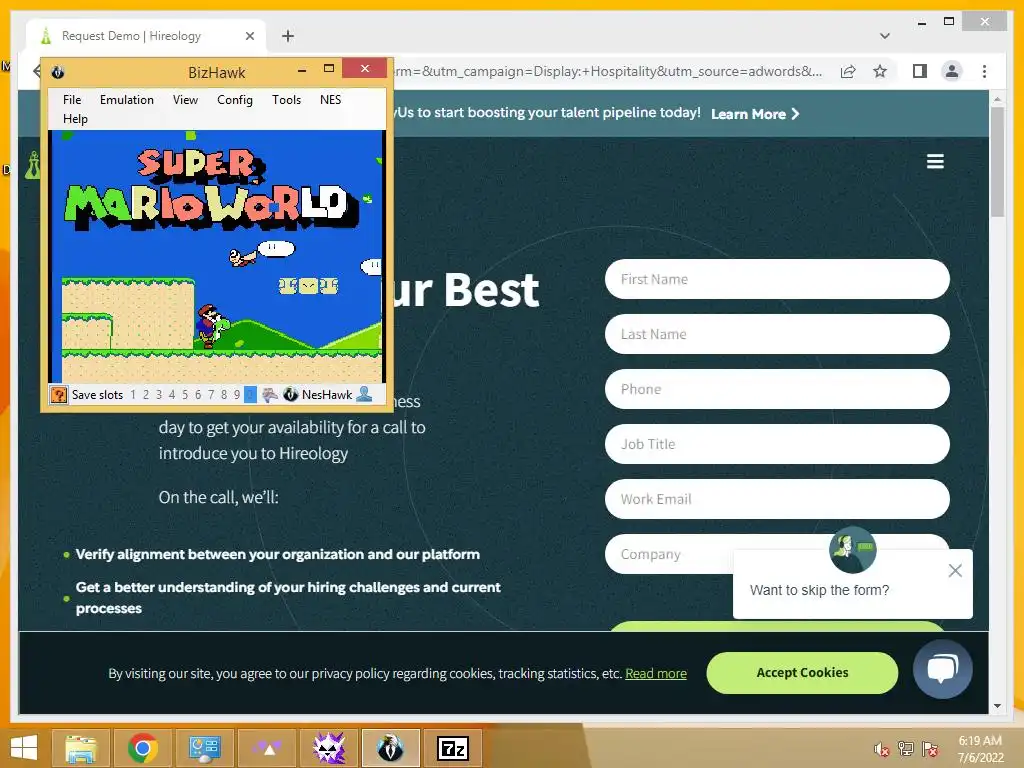The width and height of the screenshot is (1024, 768).
Task: Open the Chrome profile avatar
Action: coord(952,71)
